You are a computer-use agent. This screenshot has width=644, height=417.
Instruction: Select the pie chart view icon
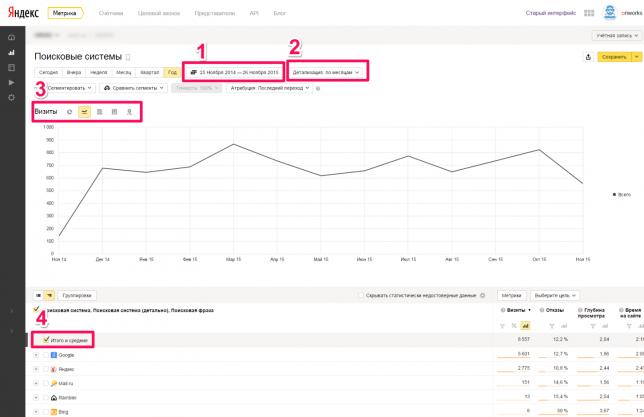coord(69,112)
